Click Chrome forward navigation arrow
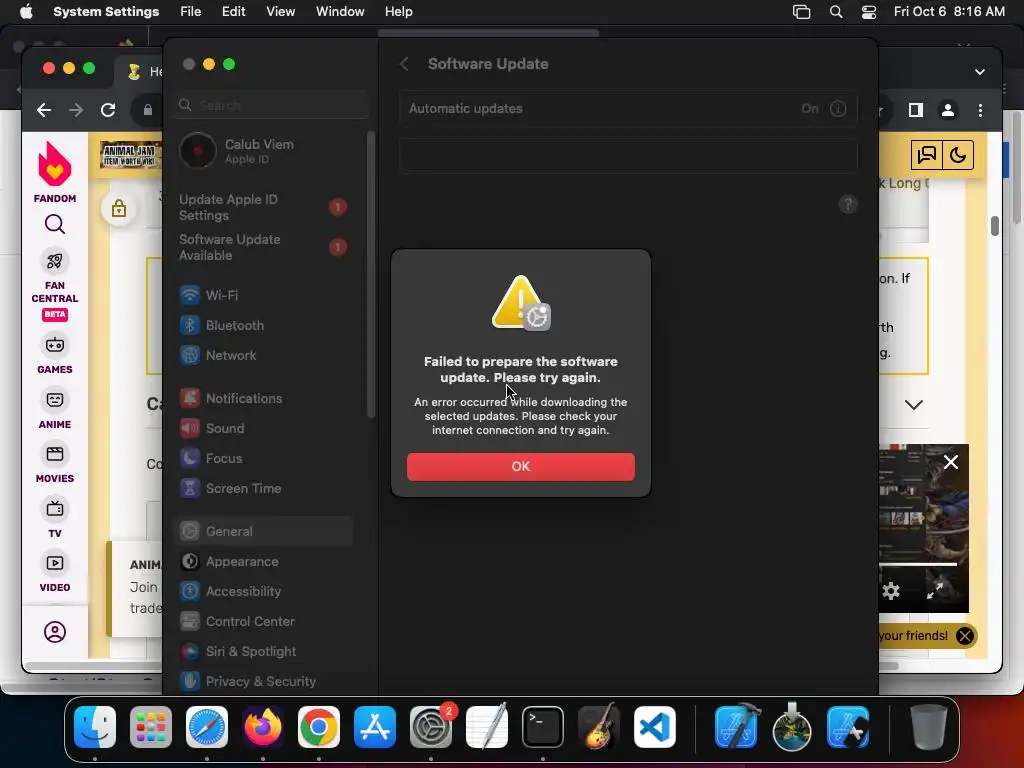 76,110
